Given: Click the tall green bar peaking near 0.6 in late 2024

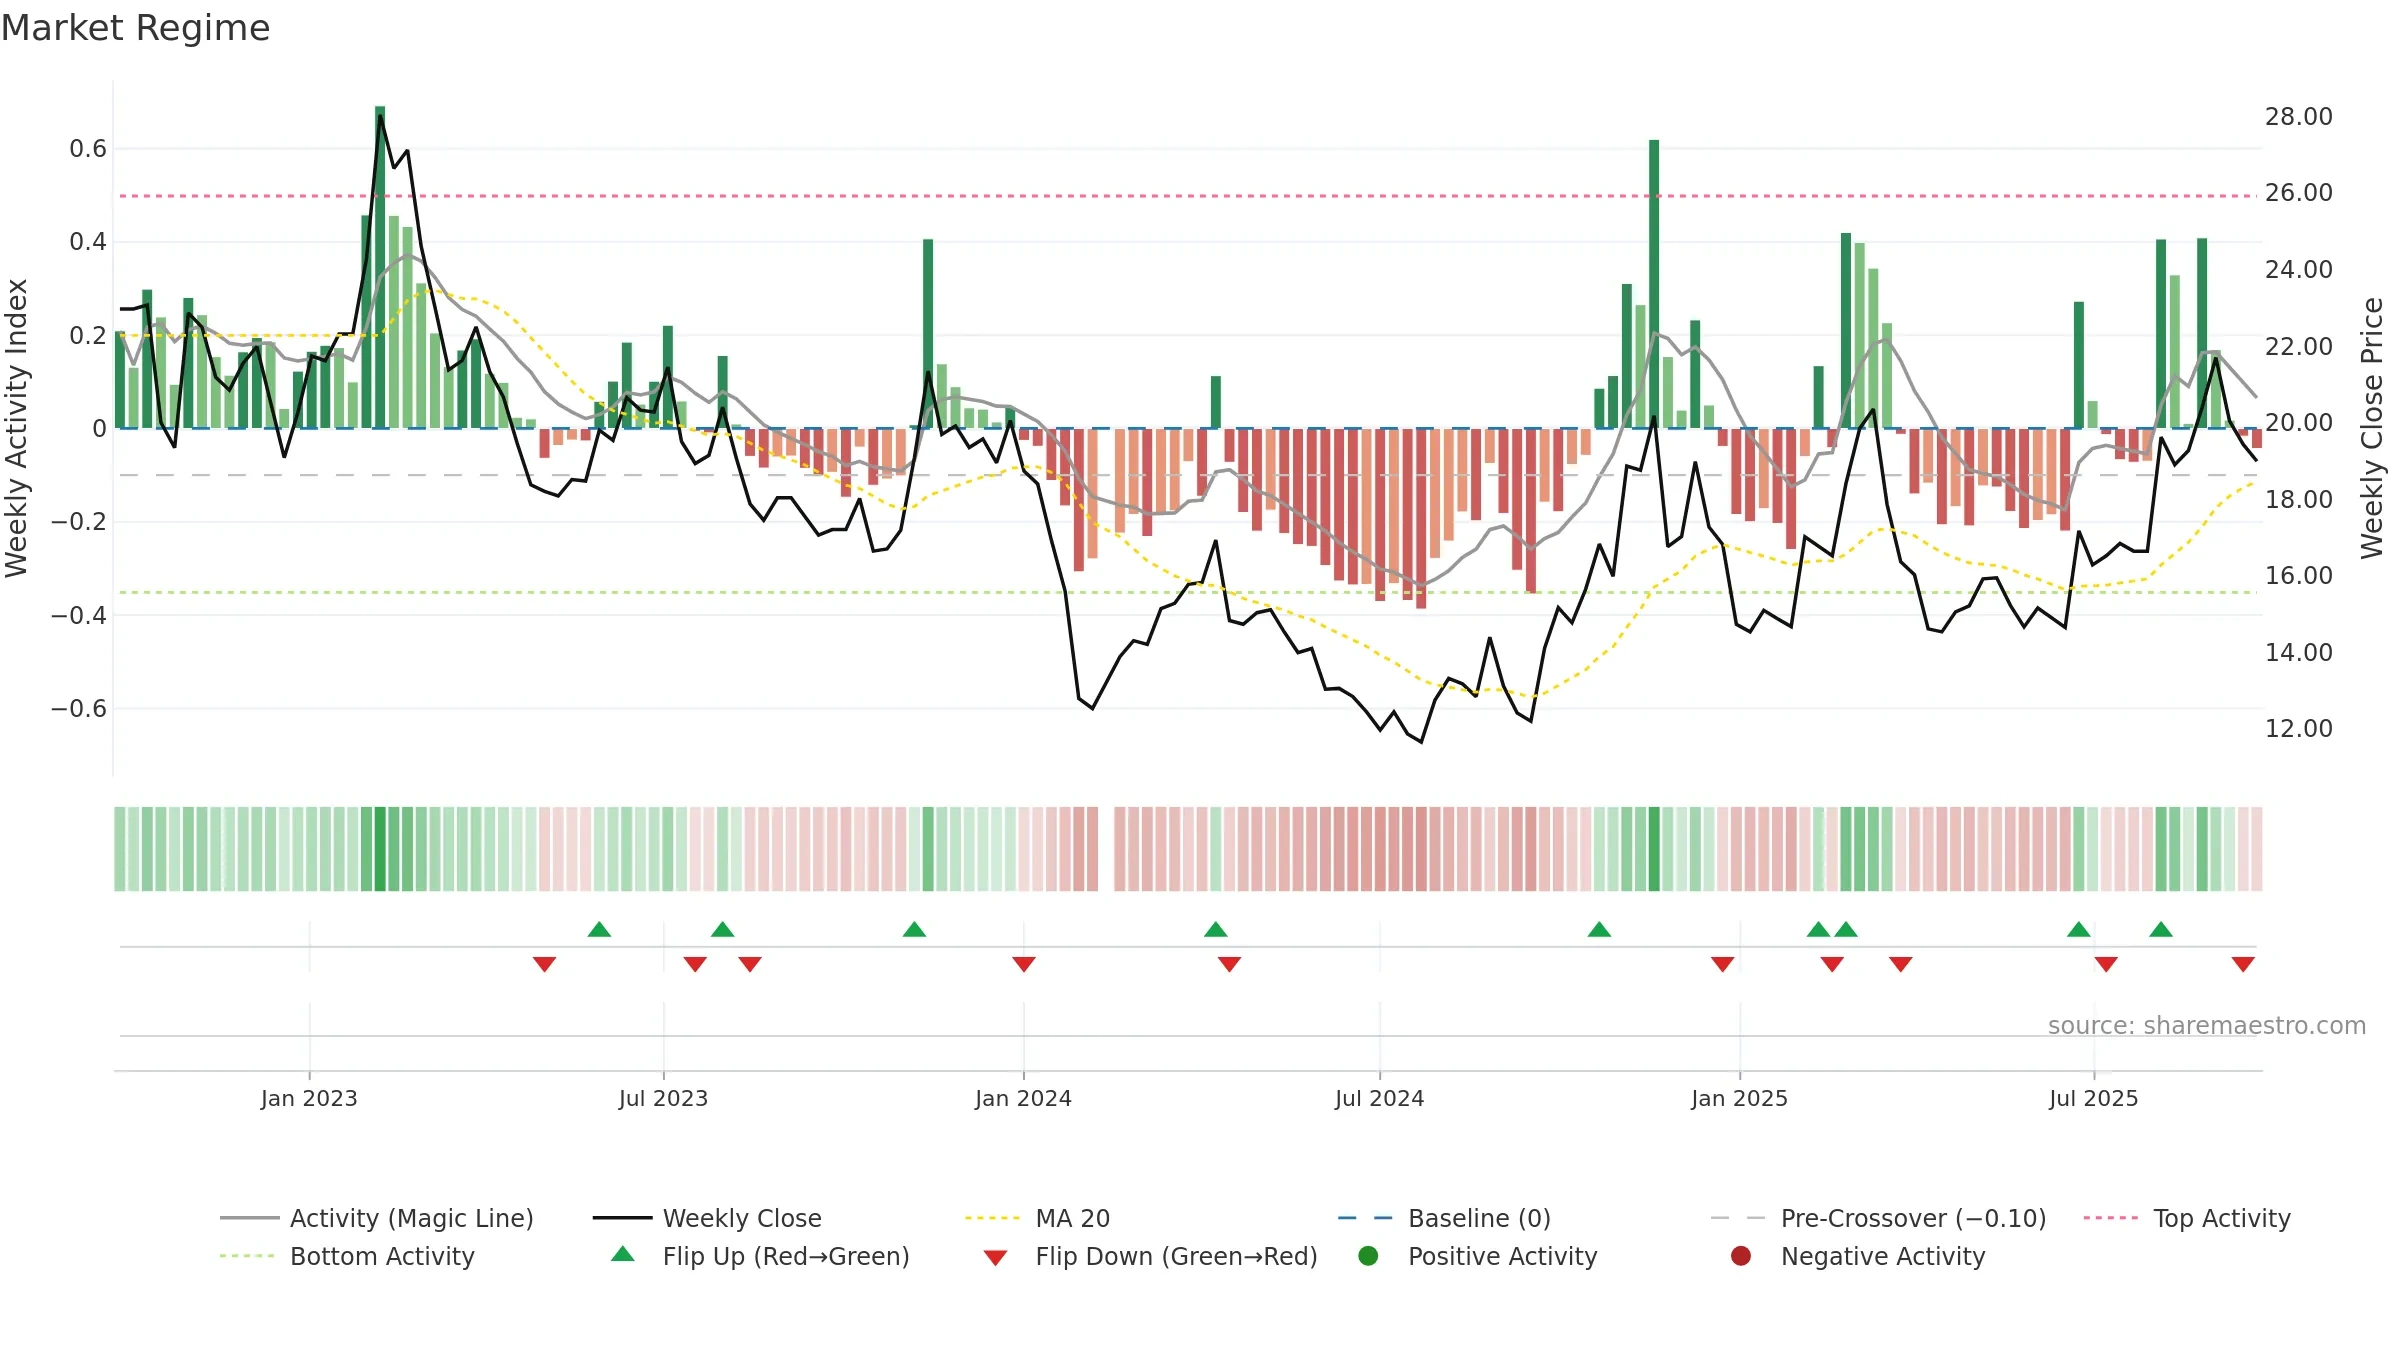Looking at the screenshot, I should 1654,284.
